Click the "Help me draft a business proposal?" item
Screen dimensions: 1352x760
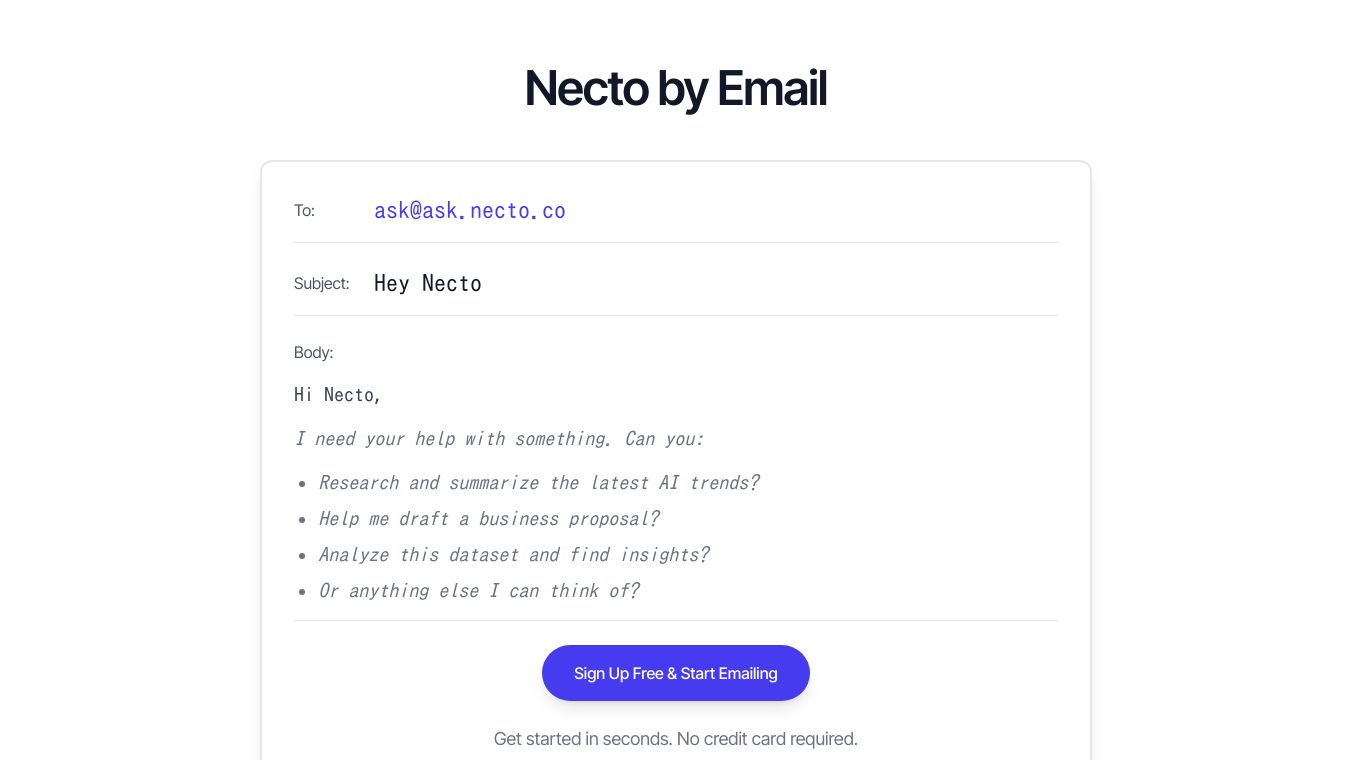488,518
